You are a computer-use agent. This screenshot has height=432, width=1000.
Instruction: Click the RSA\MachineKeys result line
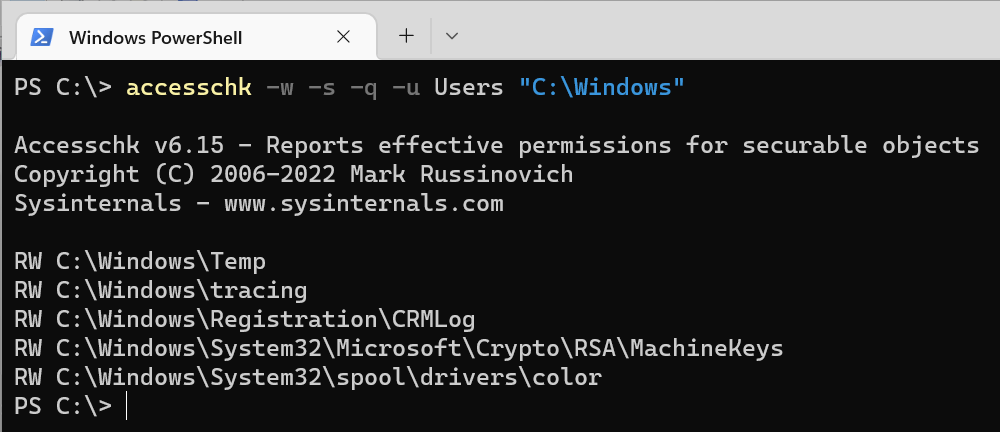398,349
